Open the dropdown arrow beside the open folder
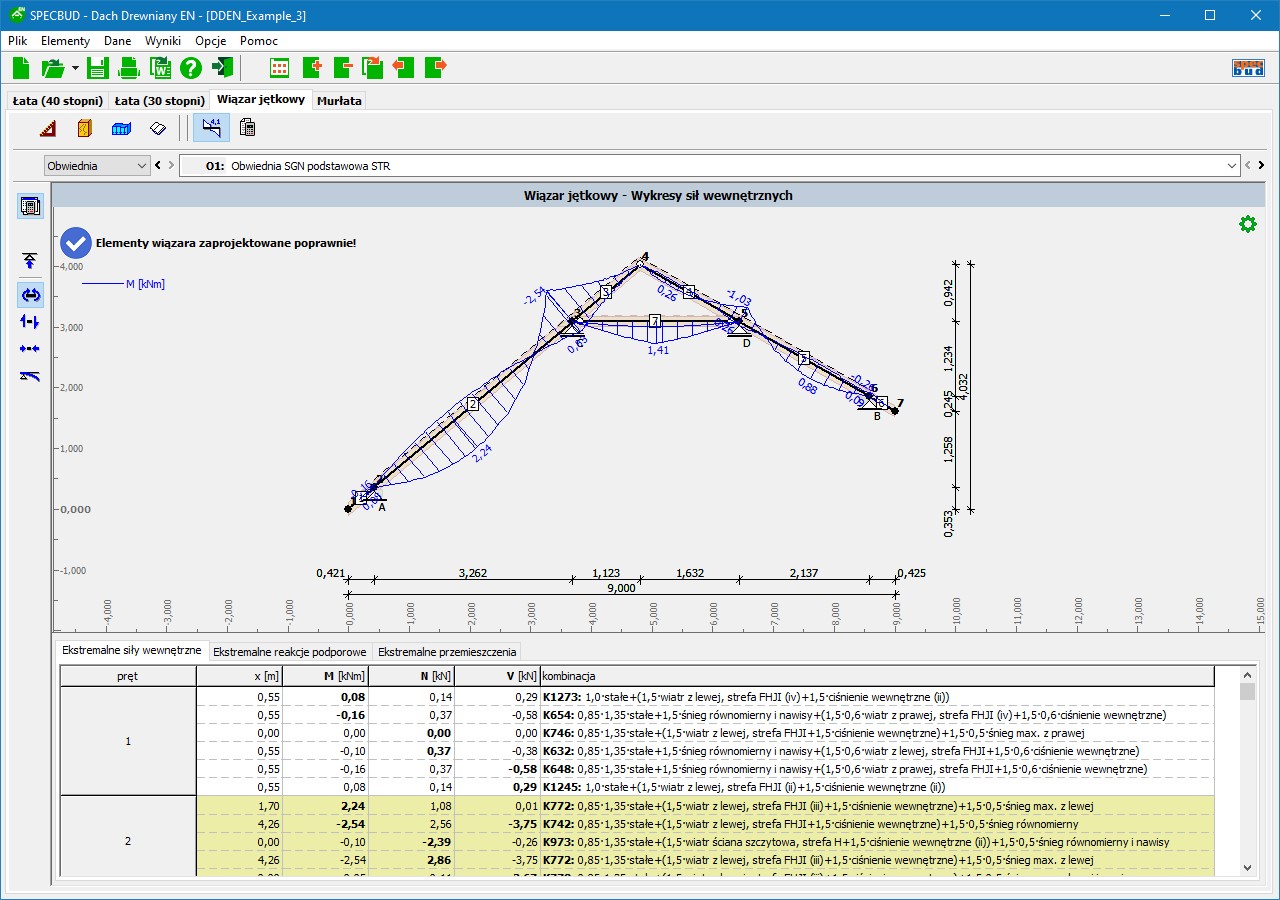 click(75, 68)
